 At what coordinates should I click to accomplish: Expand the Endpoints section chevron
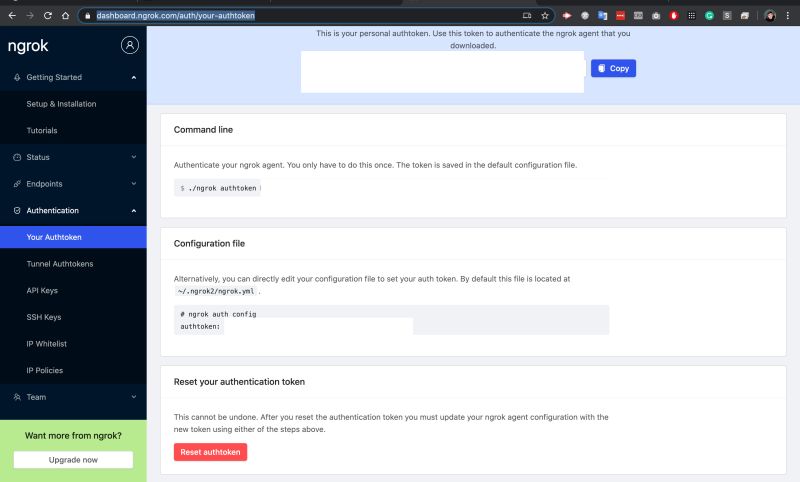pyautogui.click(x=134, y=184)
